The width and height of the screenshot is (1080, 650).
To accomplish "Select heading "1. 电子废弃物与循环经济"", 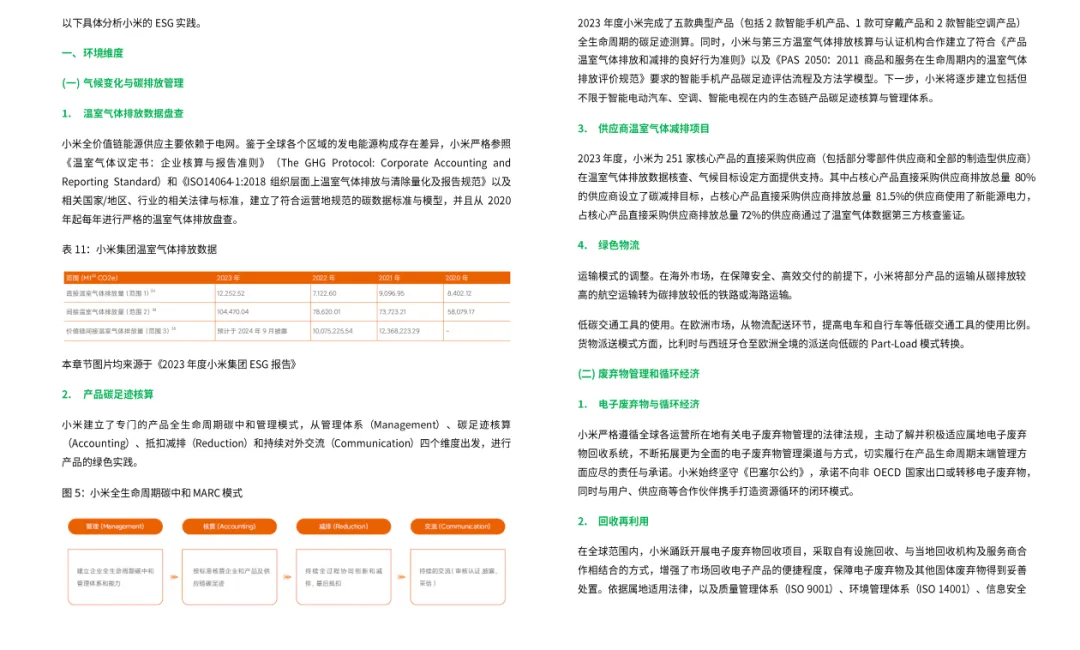I will [638, 404].
